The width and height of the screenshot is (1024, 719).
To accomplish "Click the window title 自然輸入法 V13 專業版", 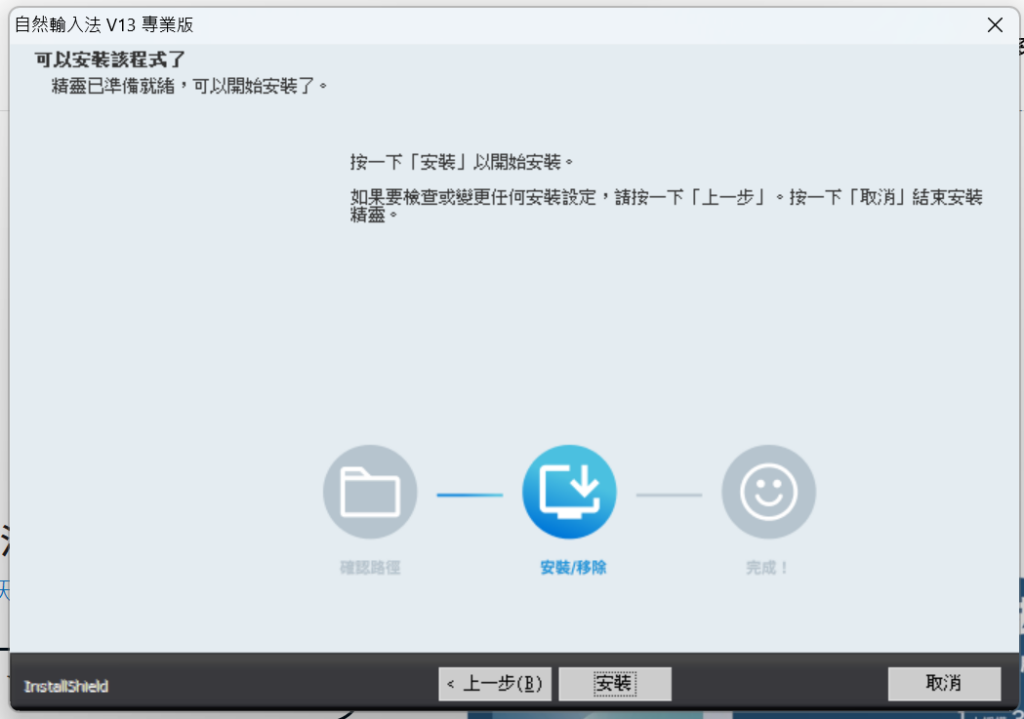I will 104,25.
